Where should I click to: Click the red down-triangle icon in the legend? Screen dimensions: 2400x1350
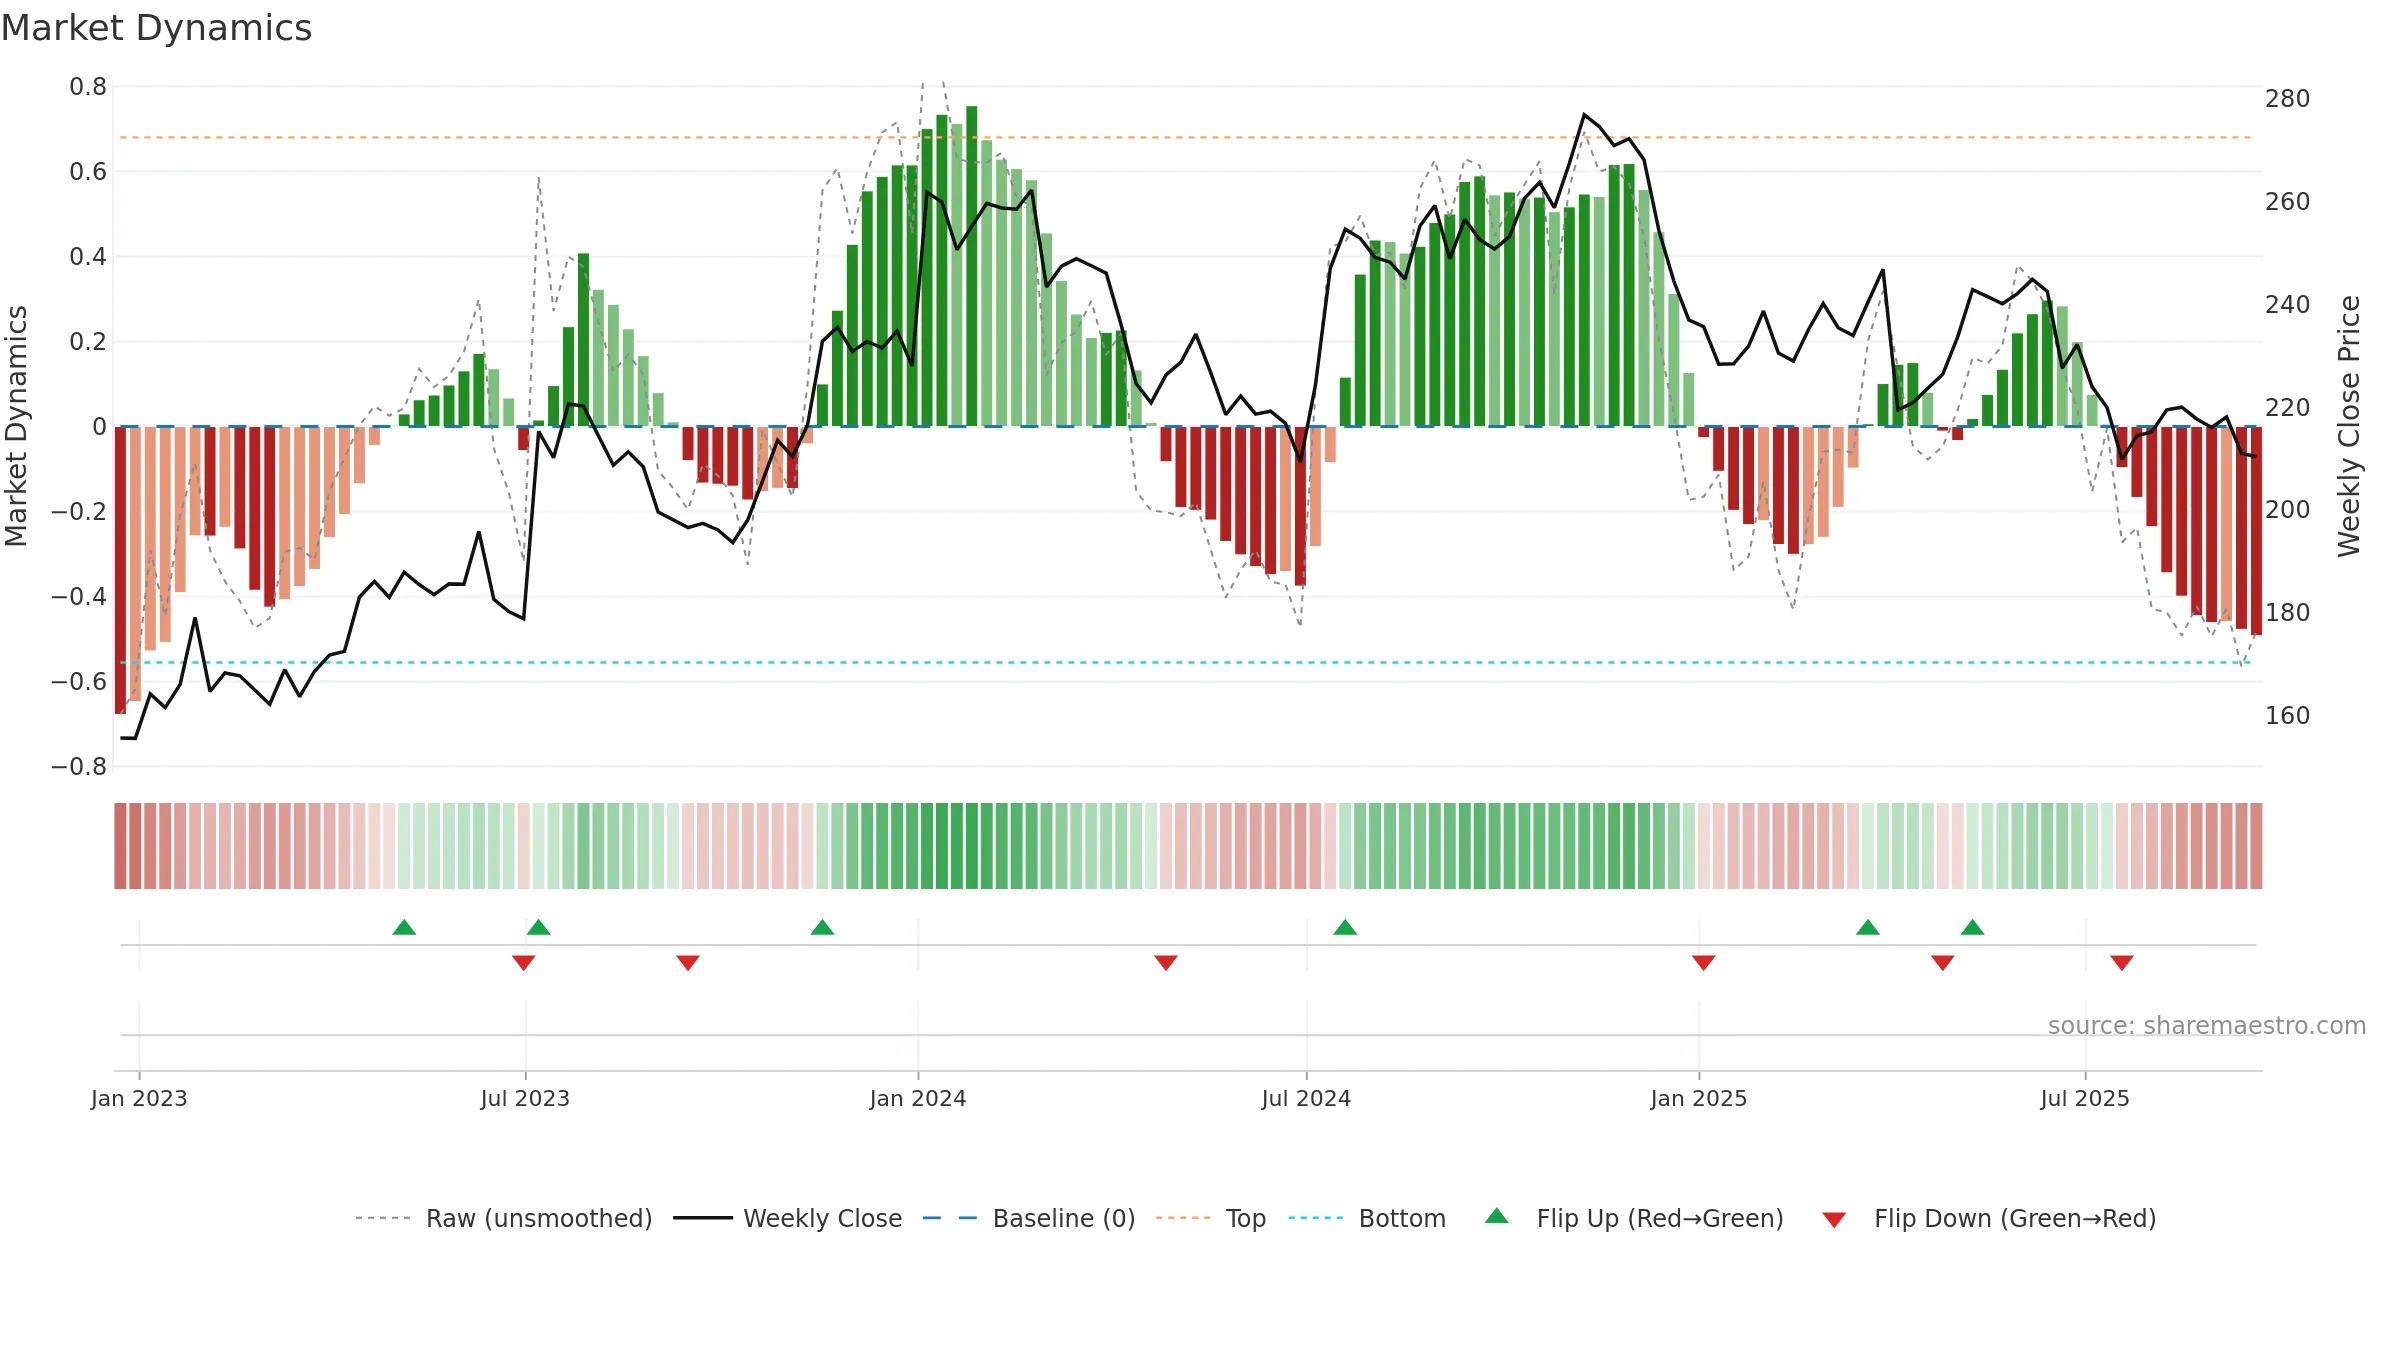(x=1834, y=1220)
